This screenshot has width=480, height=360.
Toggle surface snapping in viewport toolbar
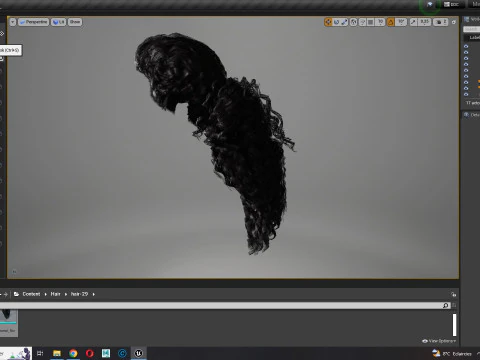(x=362, y=22)
